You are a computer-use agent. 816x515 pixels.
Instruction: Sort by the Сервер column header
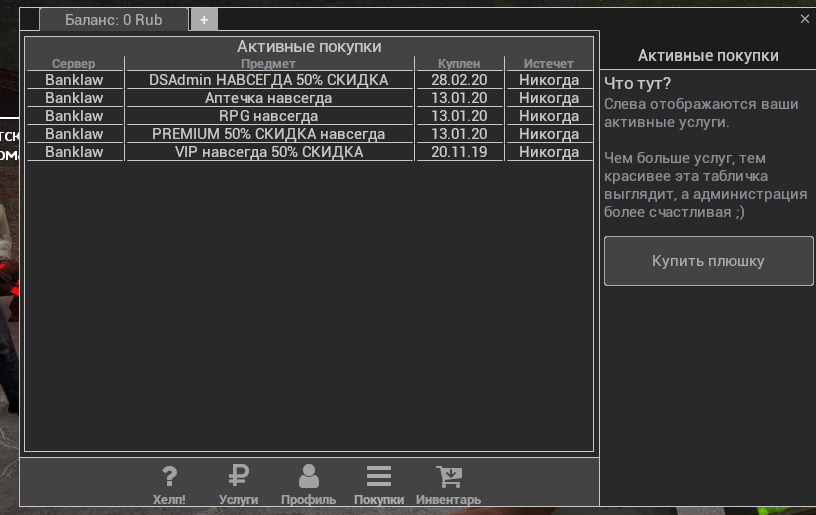pos(74,63)
